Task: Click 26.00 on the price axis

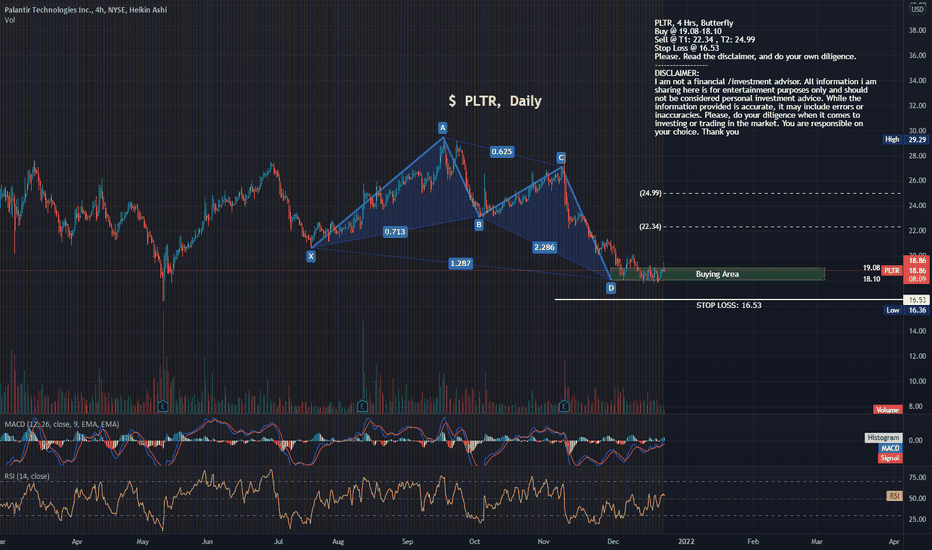Action: tap(917, 180)
